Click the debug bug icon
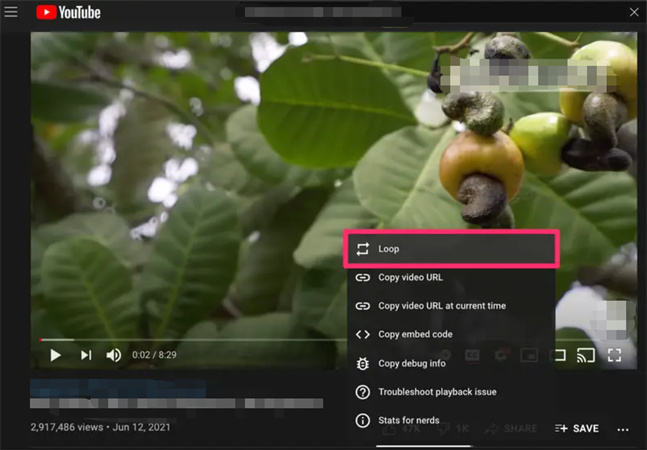The image size is (647, 450). 362,363
